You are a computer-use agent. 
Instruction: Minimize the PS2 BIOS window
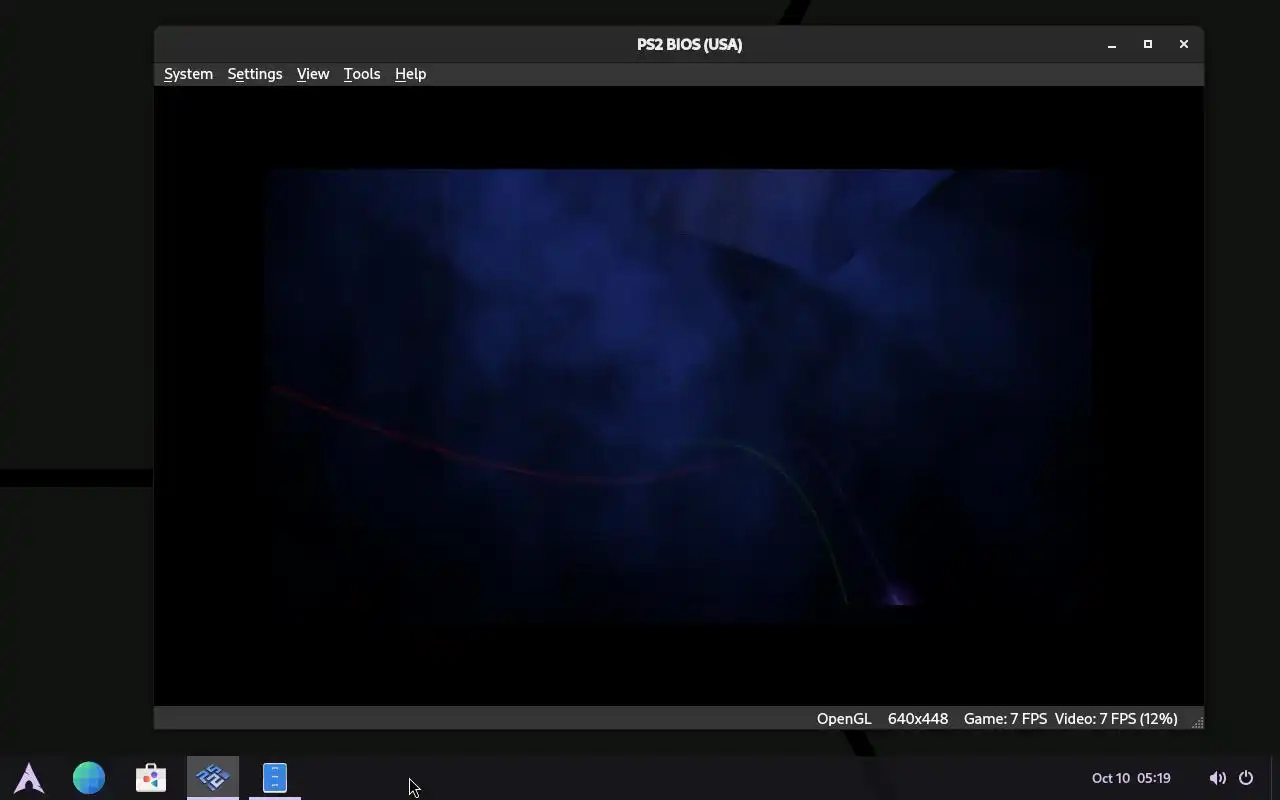point(1112,44)
